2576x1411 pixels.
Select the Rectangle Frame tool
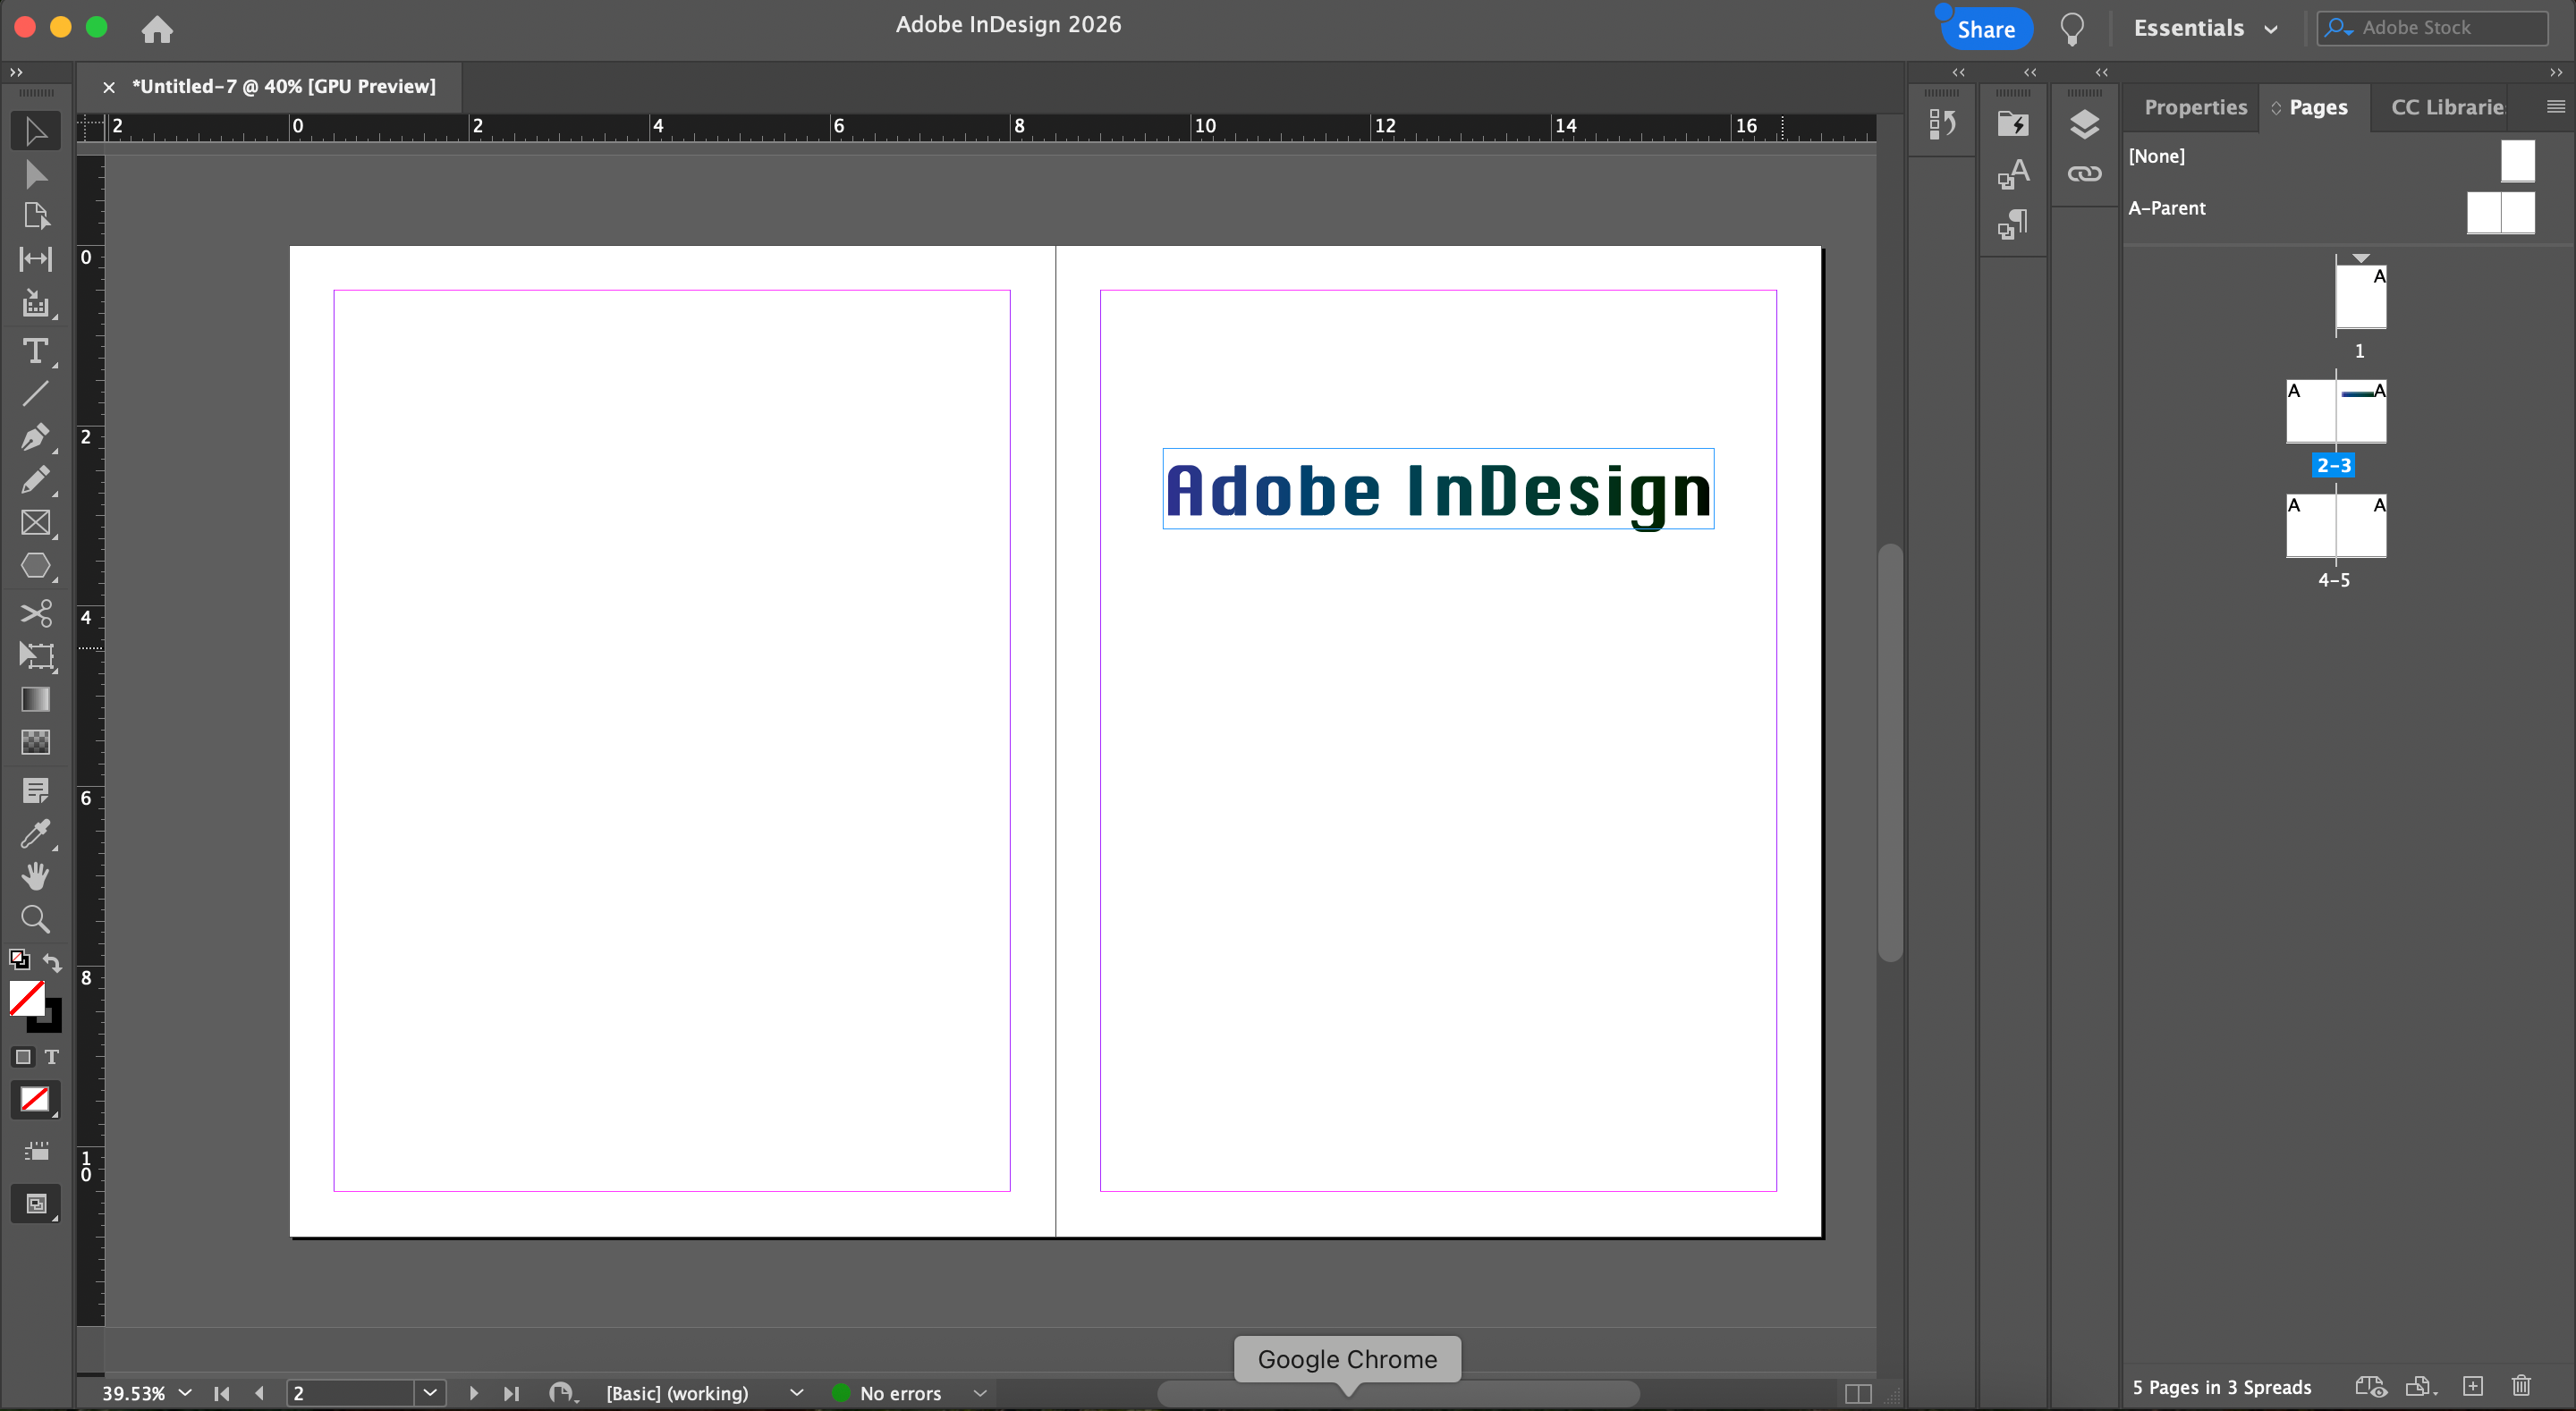click(35, 523)
